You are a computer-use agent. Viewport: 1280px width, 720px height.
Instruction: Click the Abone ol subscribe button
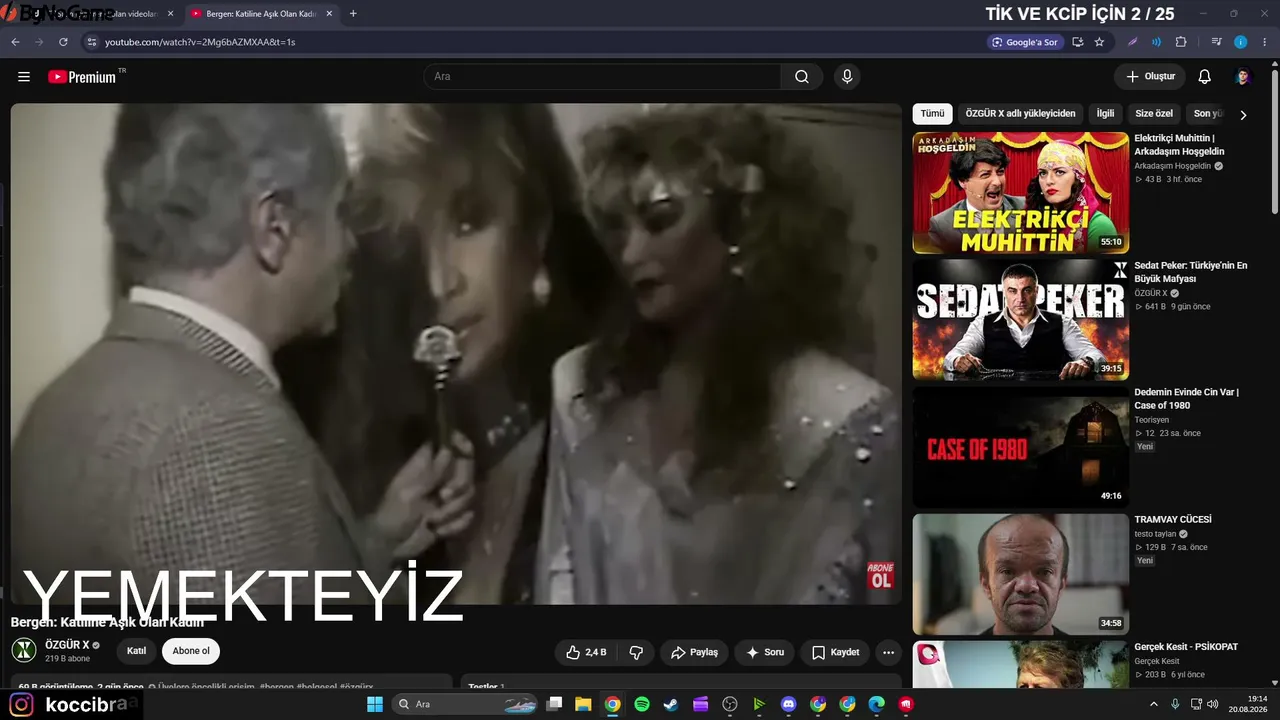[x=191, y=651]
